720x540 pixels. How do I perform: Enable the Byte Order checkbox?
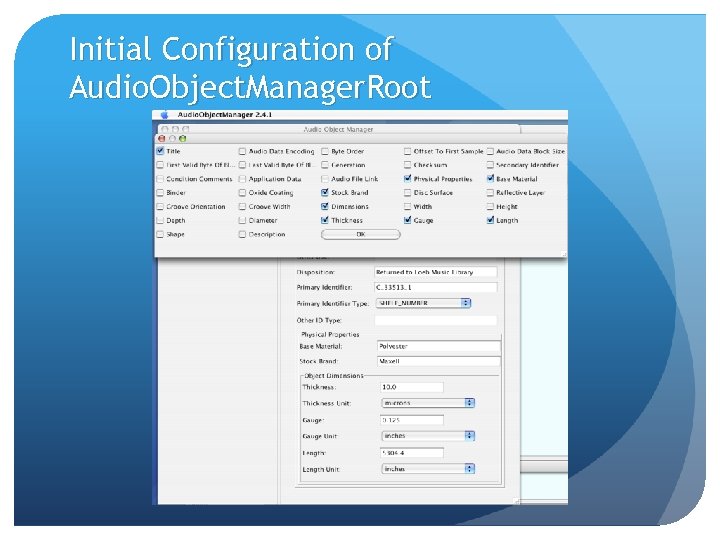point(325,151)
